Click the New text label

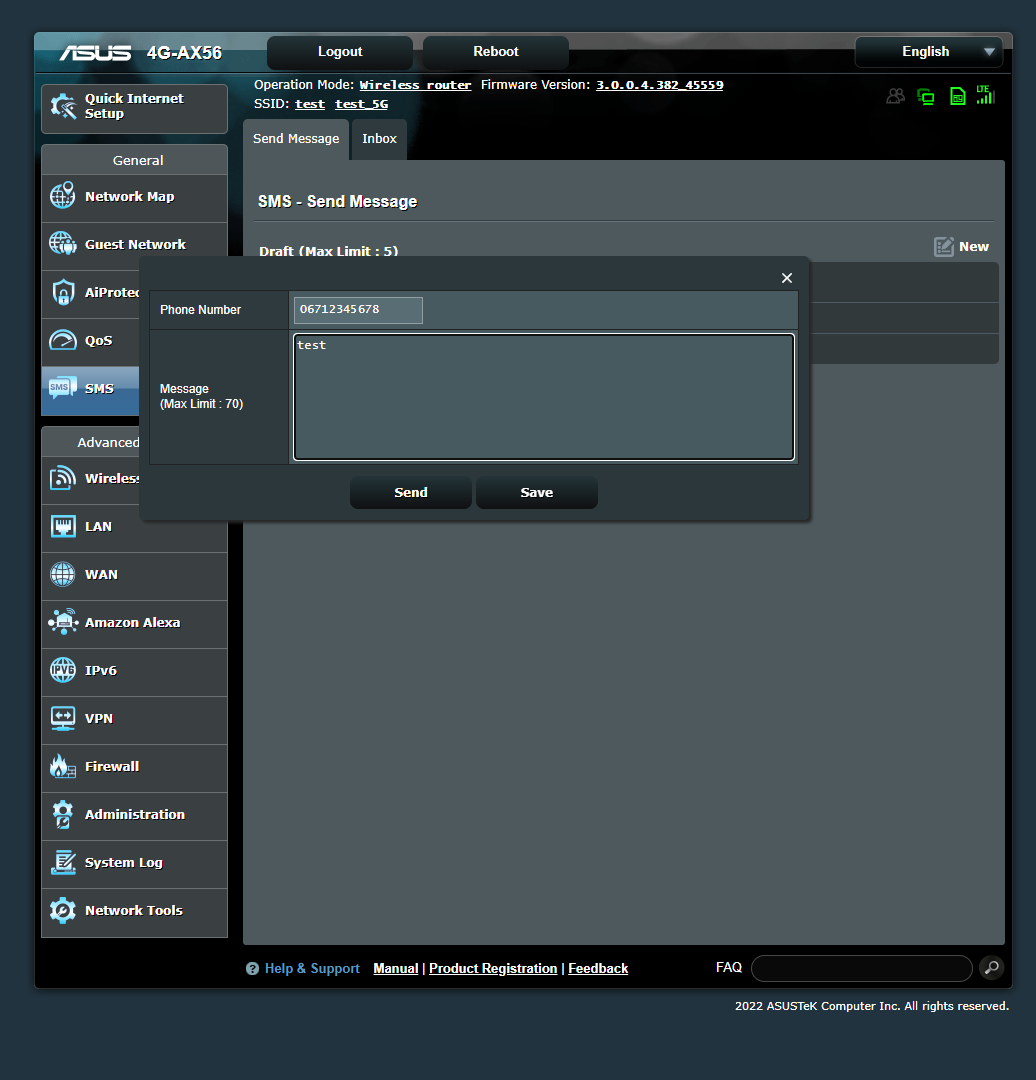974,247
